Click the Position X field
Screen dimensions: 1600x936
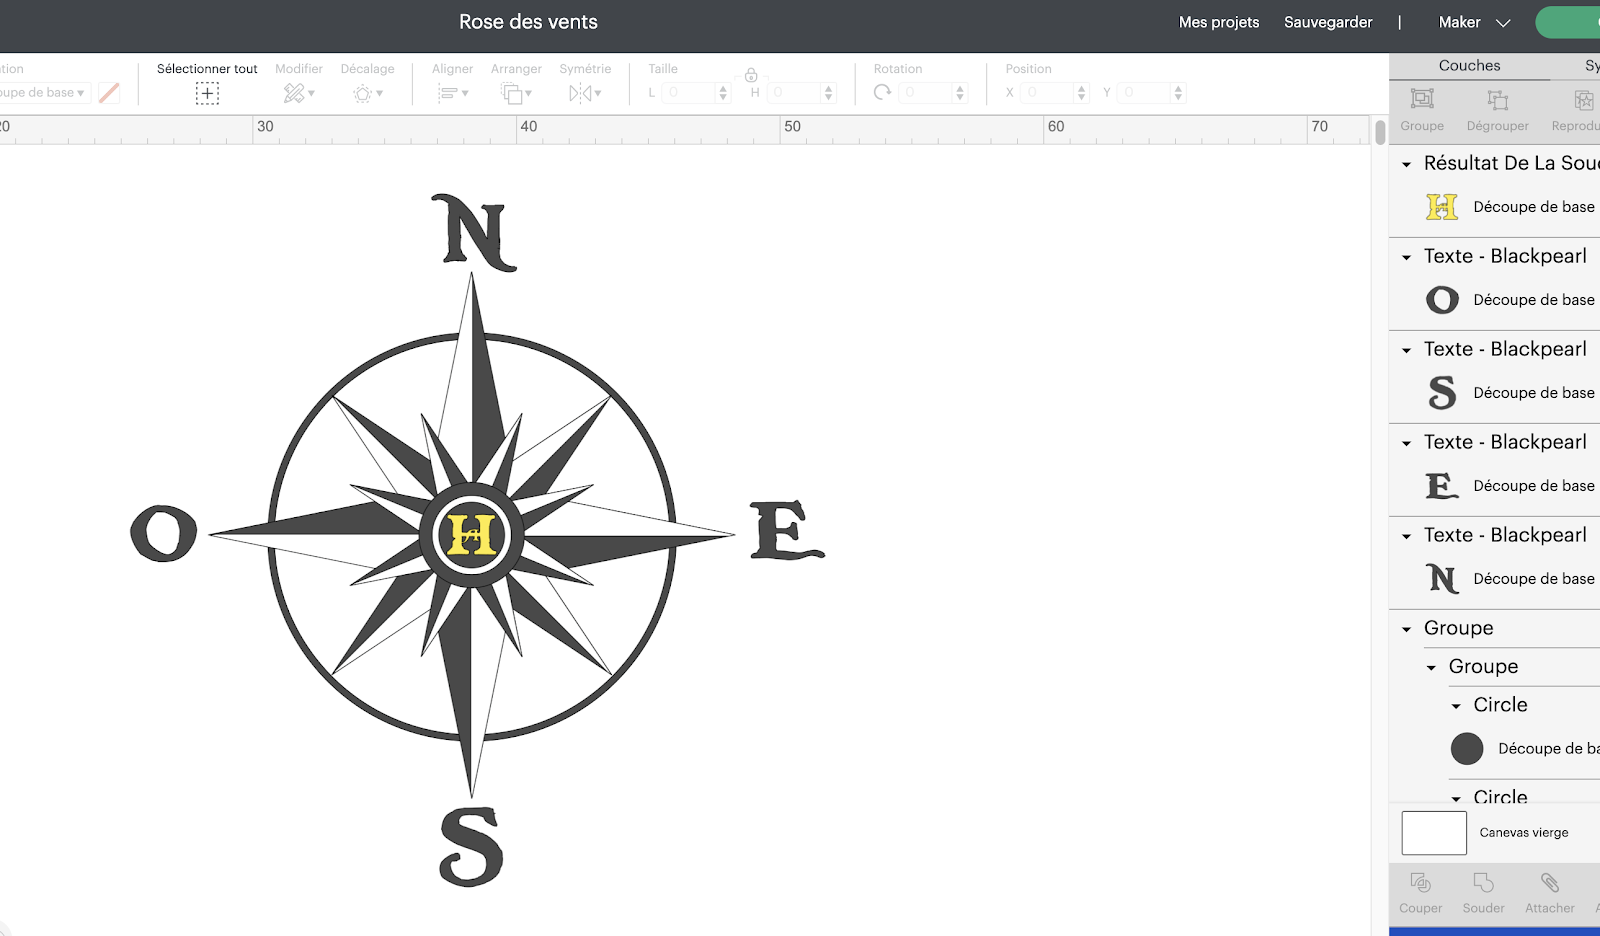(1047, 93)
